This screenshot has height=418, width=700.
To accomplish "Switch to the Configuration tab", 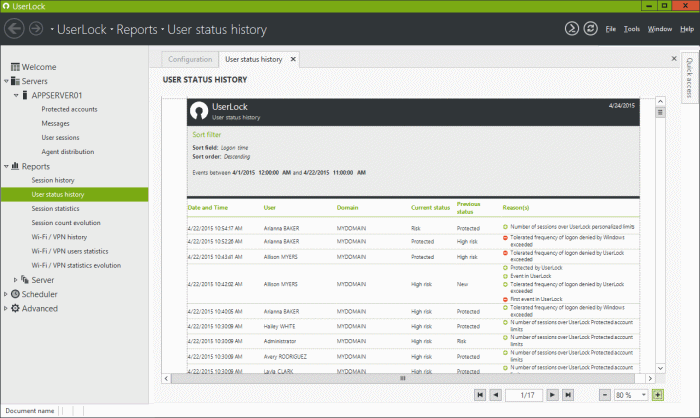I will coord(190,59).
